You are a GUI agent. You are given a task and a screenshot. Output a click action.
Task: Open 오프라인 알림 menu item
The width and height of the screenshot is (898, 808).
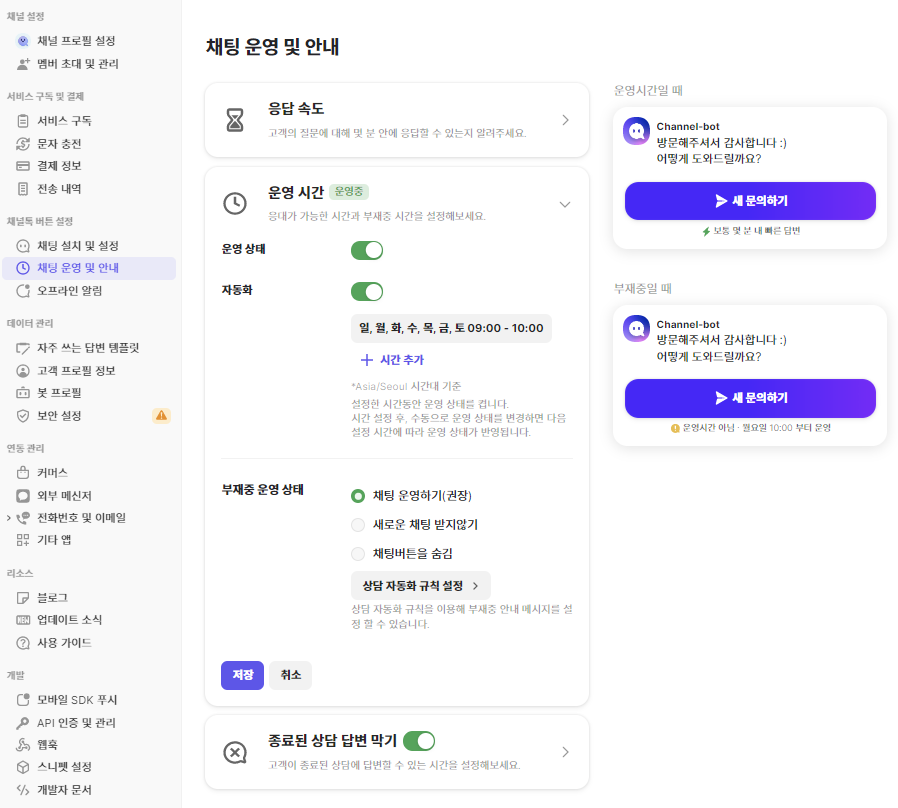(x=69, y=291)
